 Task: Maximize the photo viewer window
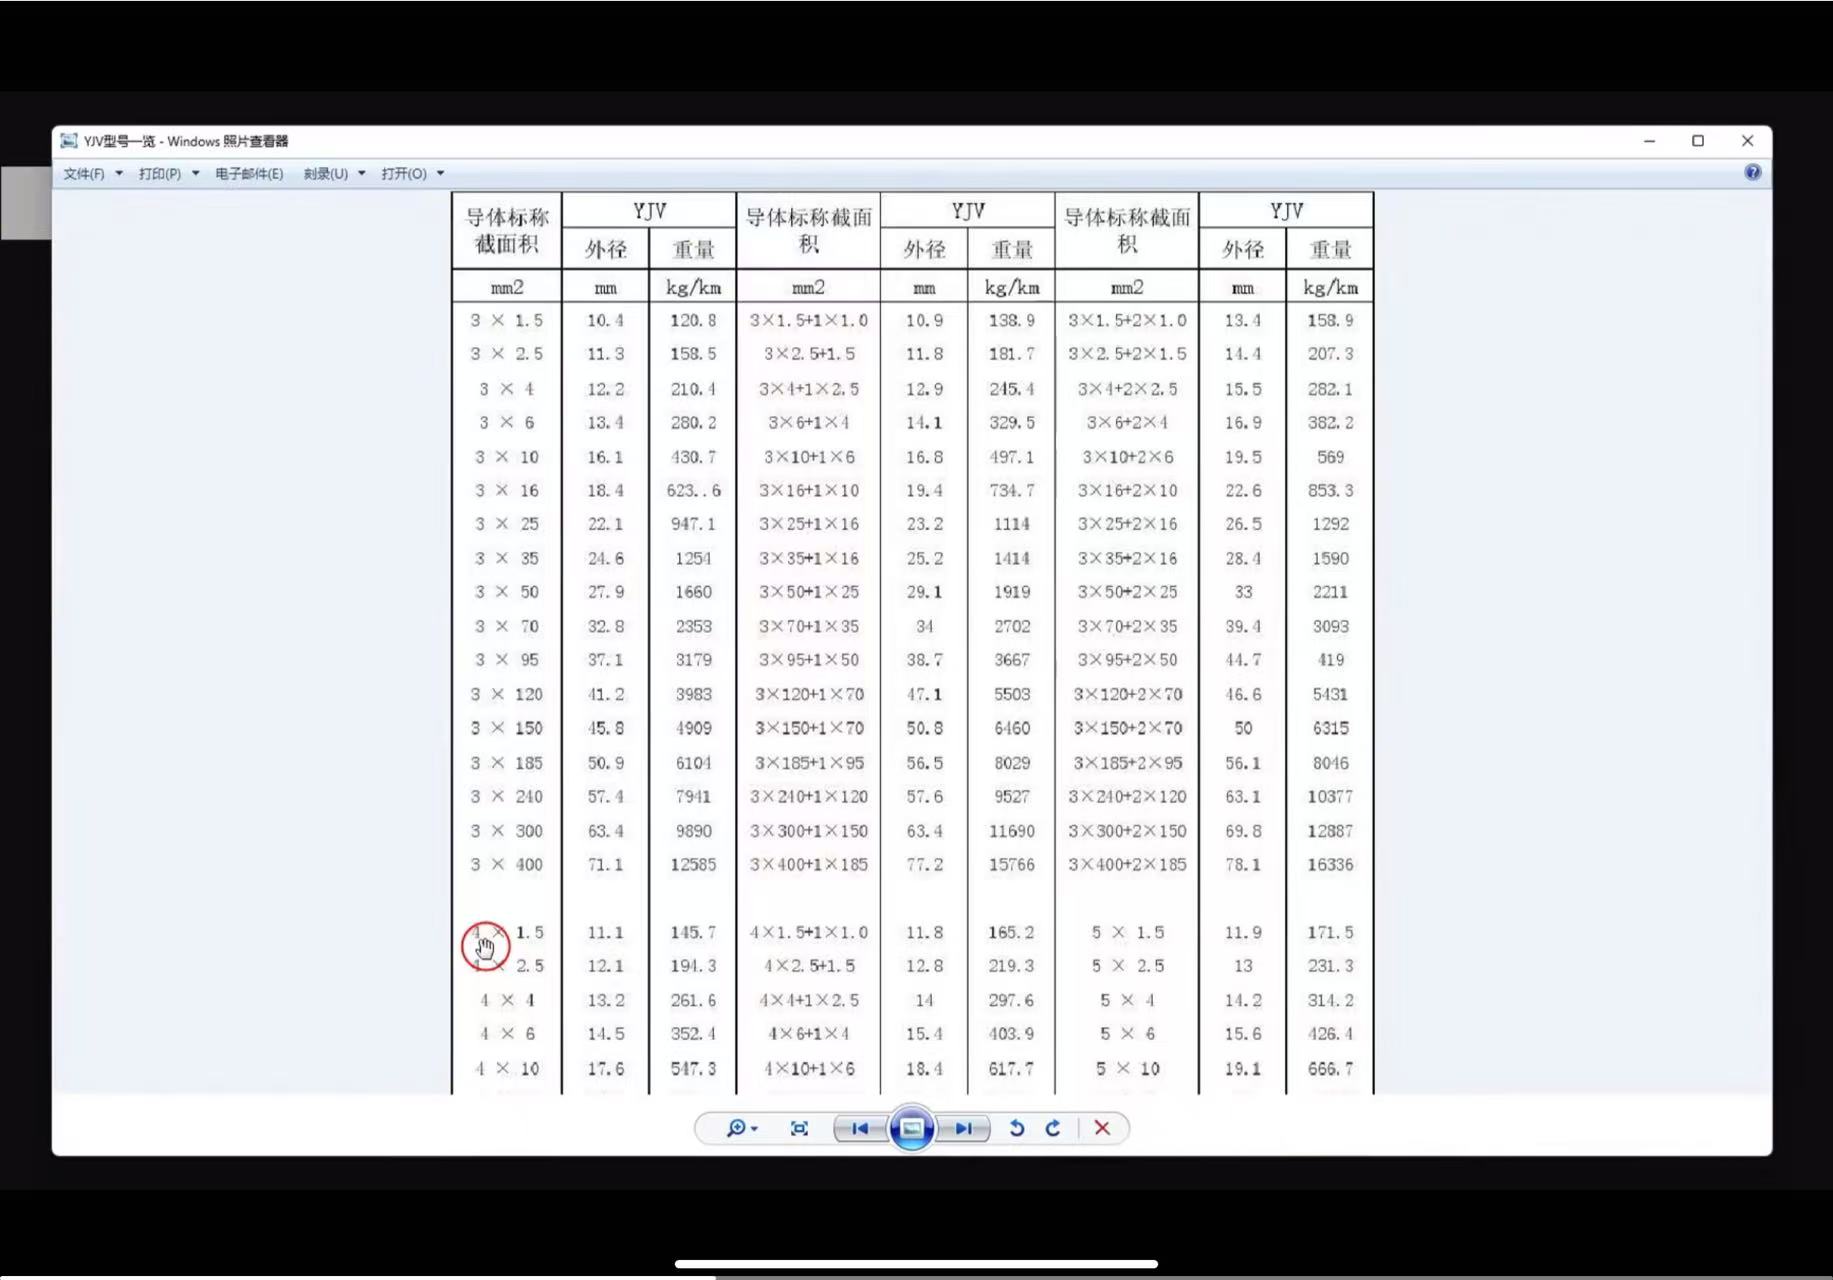pyautogui.click(x=1698, y=141)
